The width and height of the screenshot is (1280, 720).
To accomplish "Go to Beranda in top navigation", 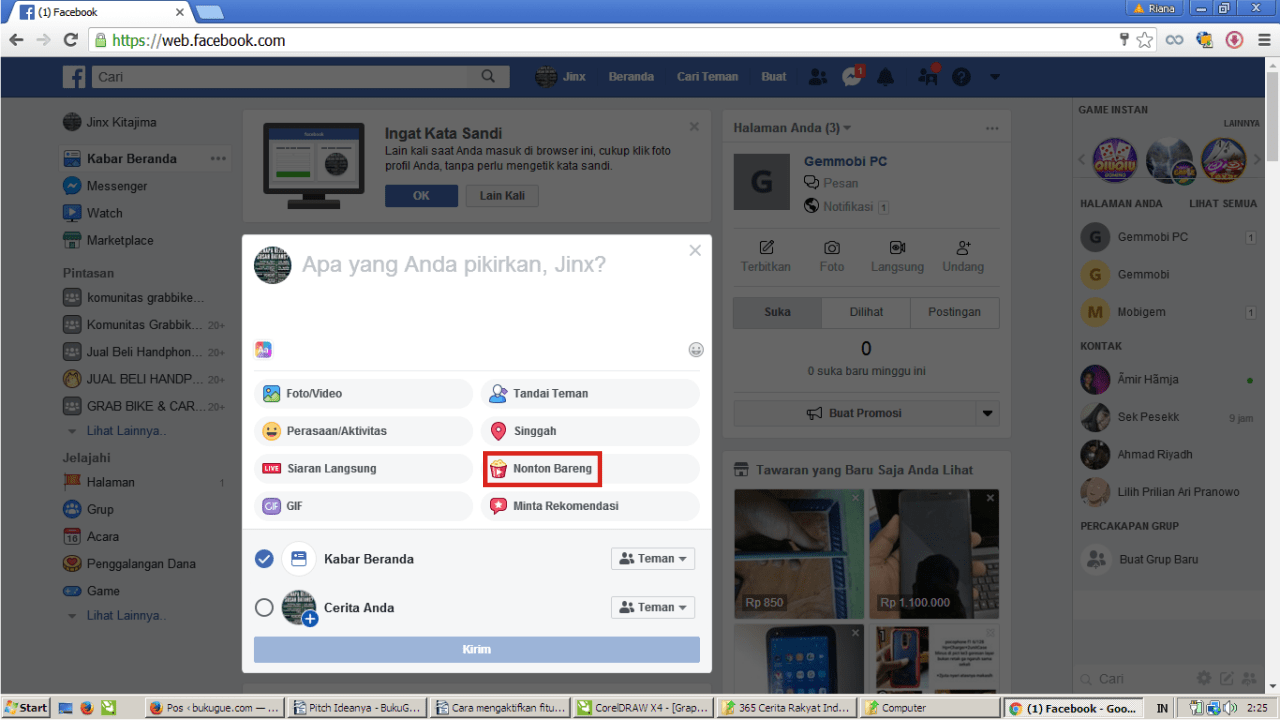I will click(x=631, y=77).
